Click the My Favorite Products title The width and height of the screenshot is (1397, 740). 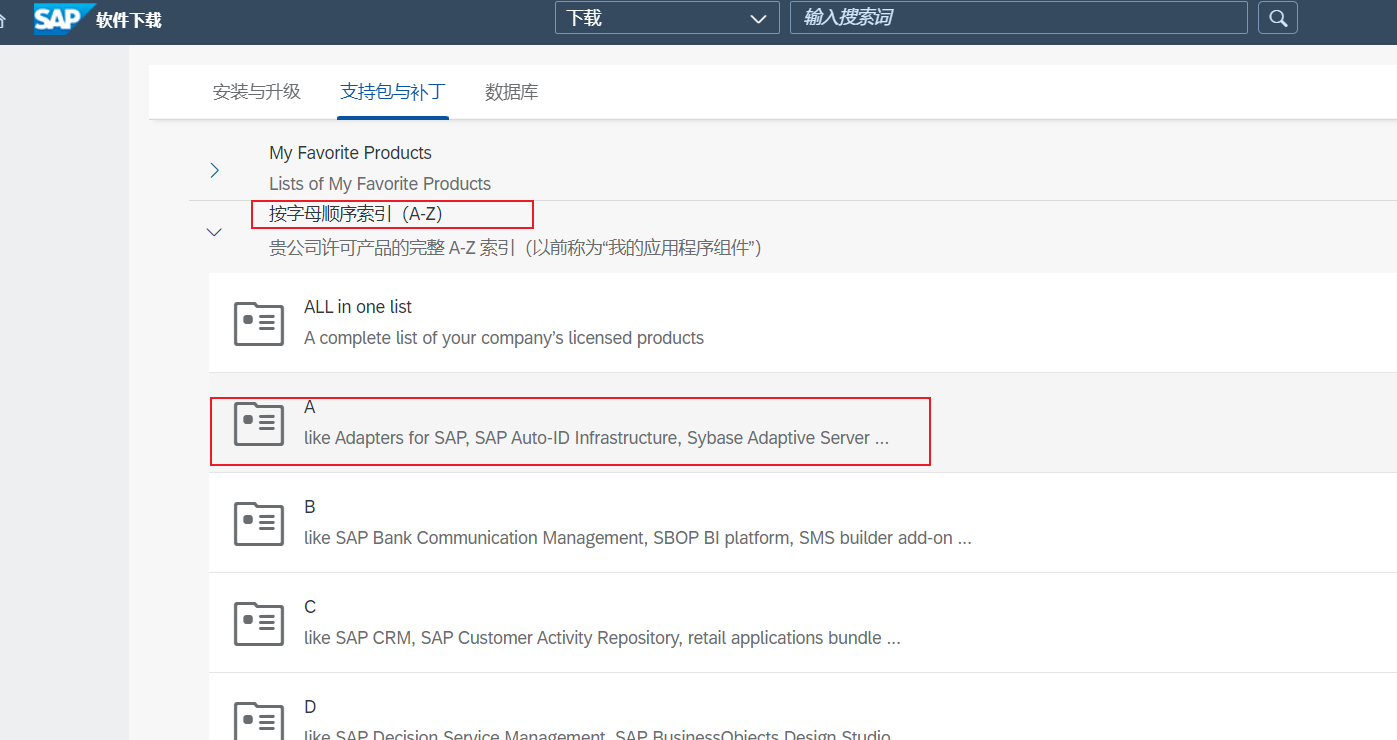350,153
